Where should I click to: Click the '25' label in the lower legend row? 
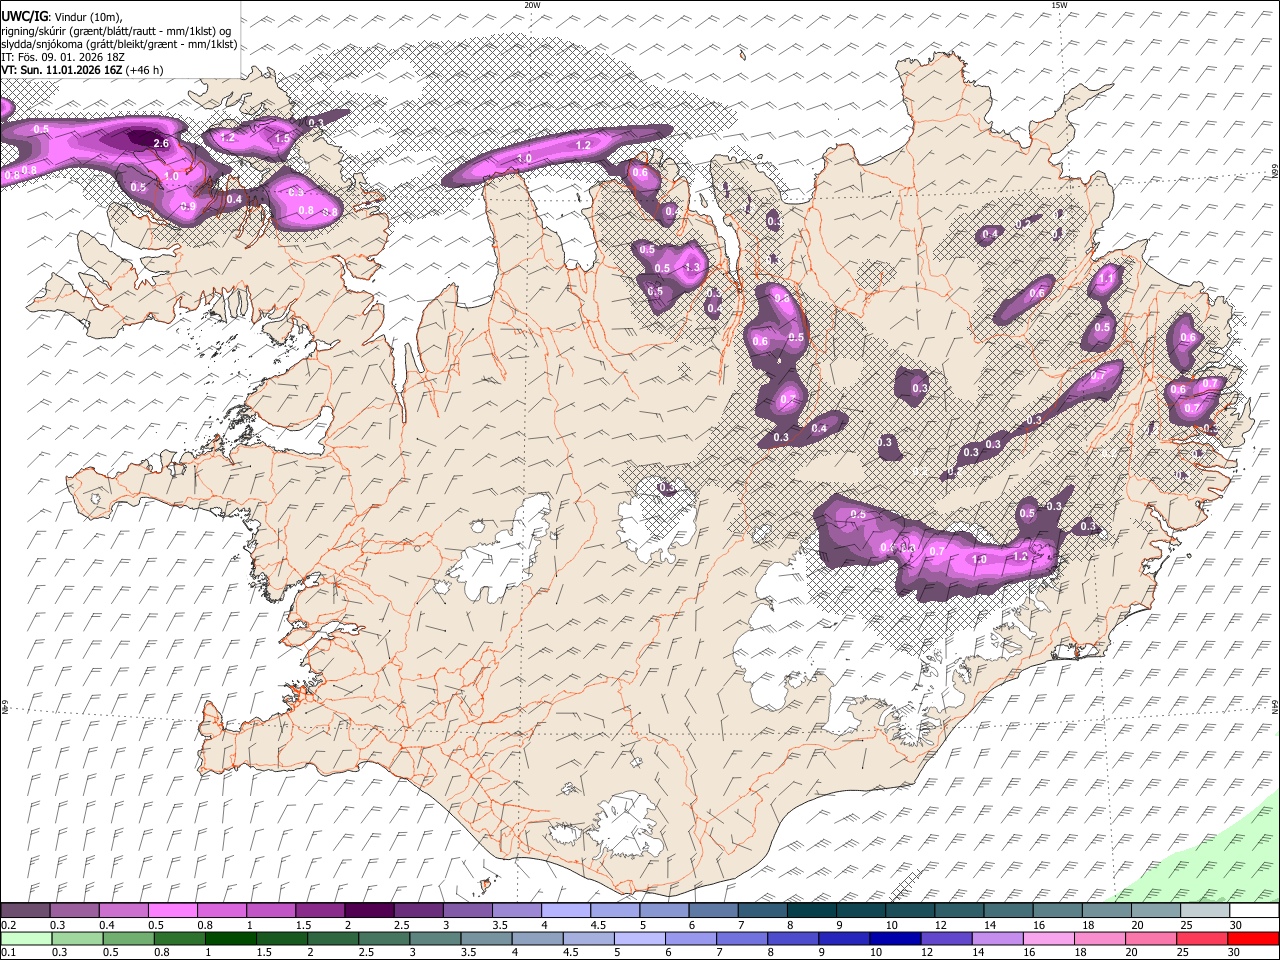tap(1184, 953)
